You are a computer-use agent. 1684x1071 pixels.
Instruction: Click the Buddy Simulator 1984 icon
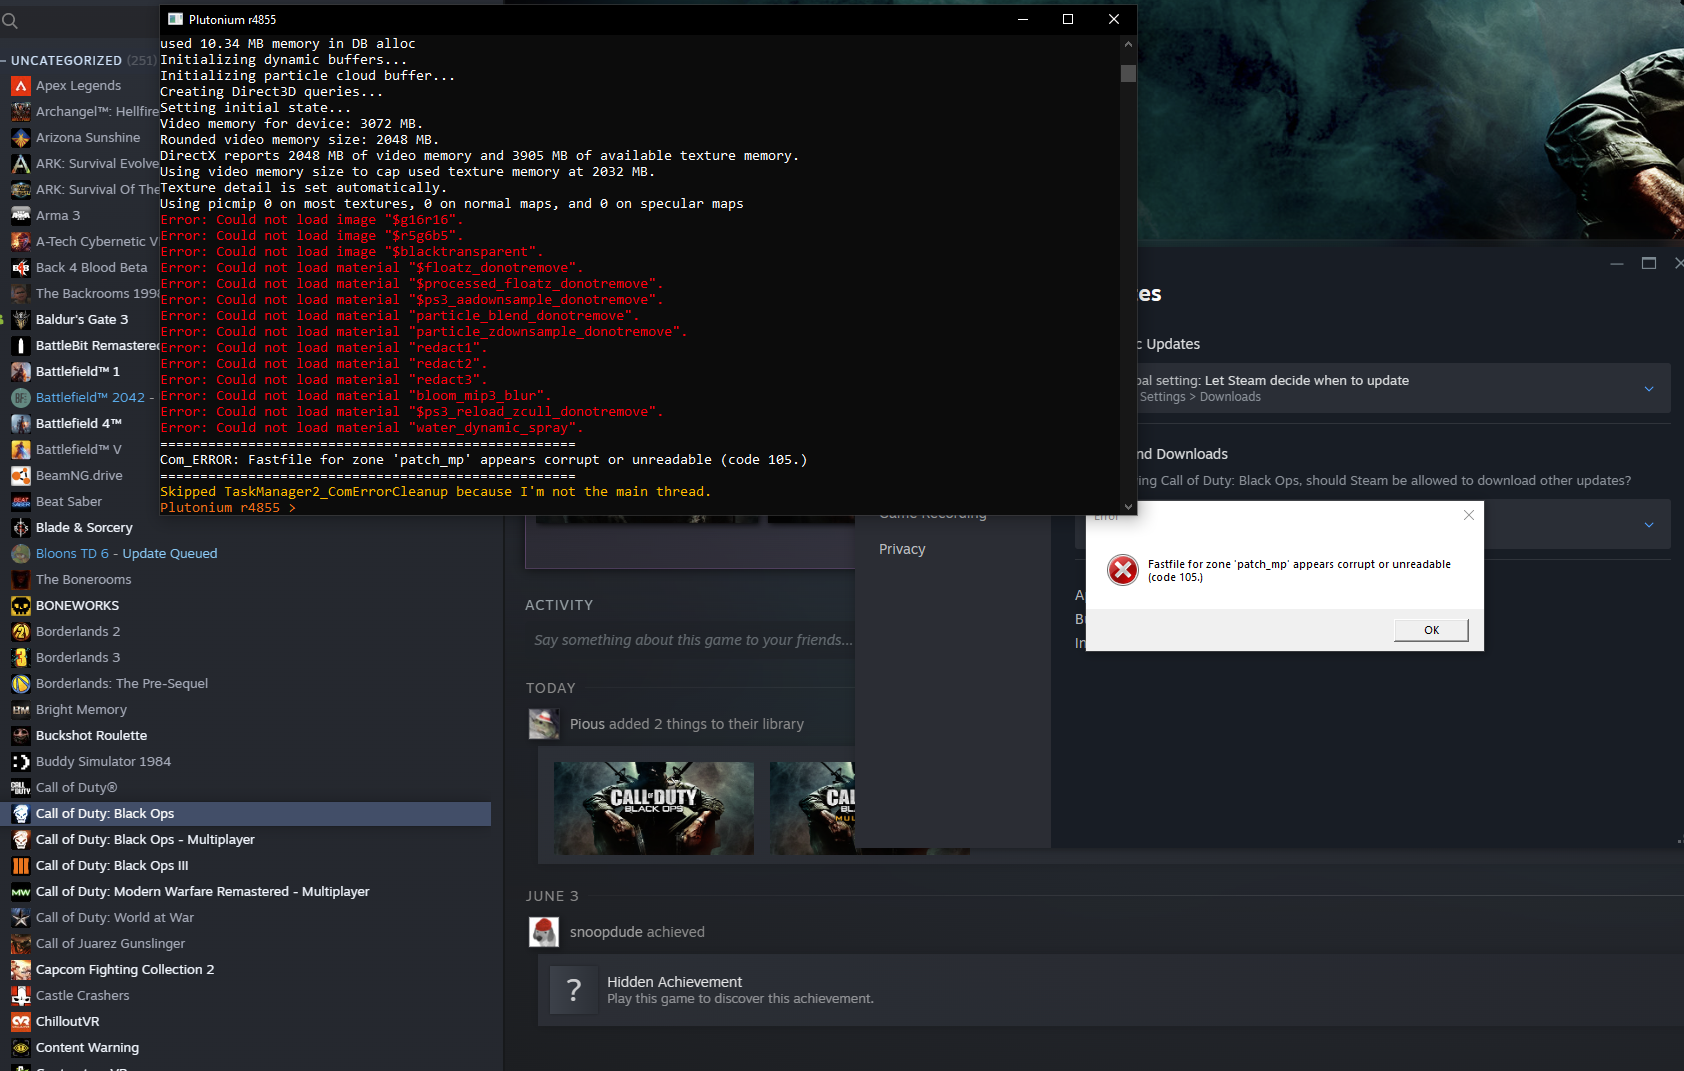point(21,762)
